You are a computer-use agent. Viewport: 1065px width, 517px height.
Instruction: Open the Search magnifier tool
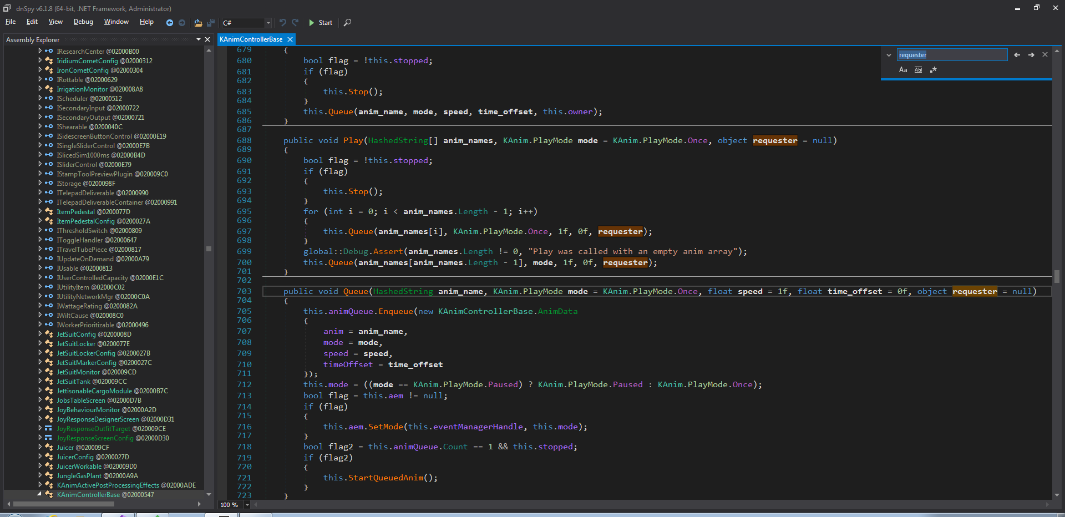347,22
